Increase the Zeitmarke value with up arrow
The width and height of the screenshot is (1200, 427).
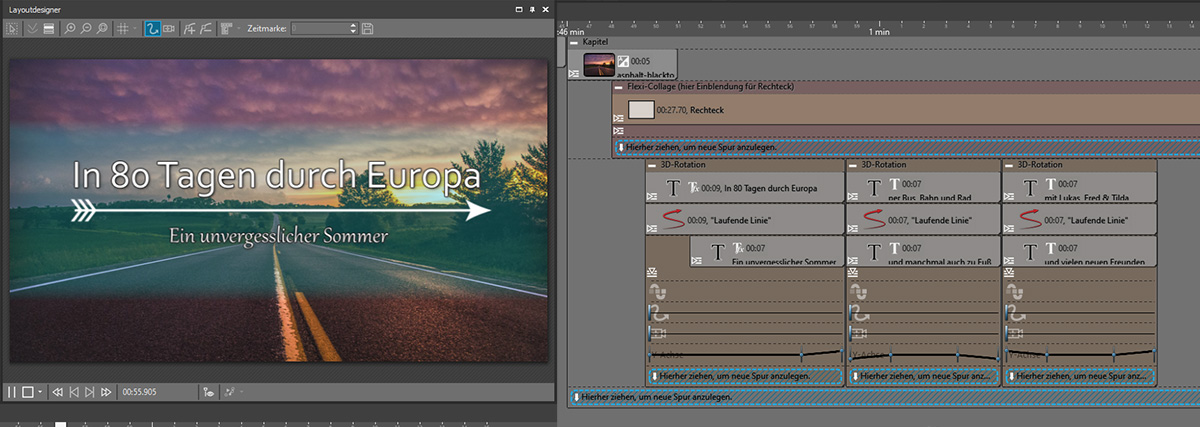[354, 26]
